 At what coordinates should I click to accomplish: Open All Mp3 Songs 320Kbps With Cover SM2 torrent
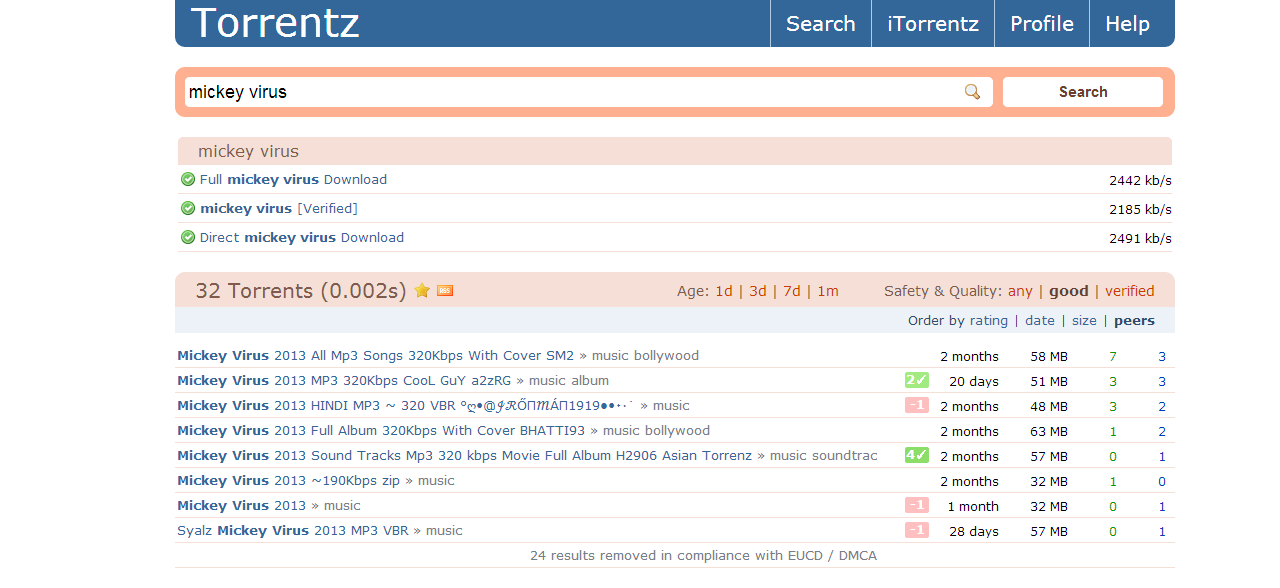tap(376, 355)
